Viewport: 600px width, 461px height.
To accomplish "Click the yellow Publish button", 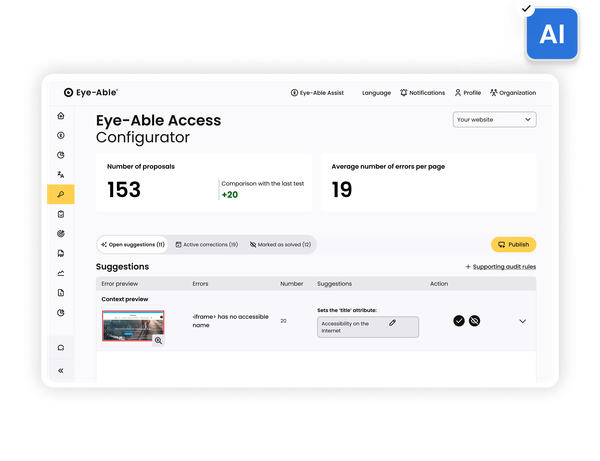I will (513, 244).
